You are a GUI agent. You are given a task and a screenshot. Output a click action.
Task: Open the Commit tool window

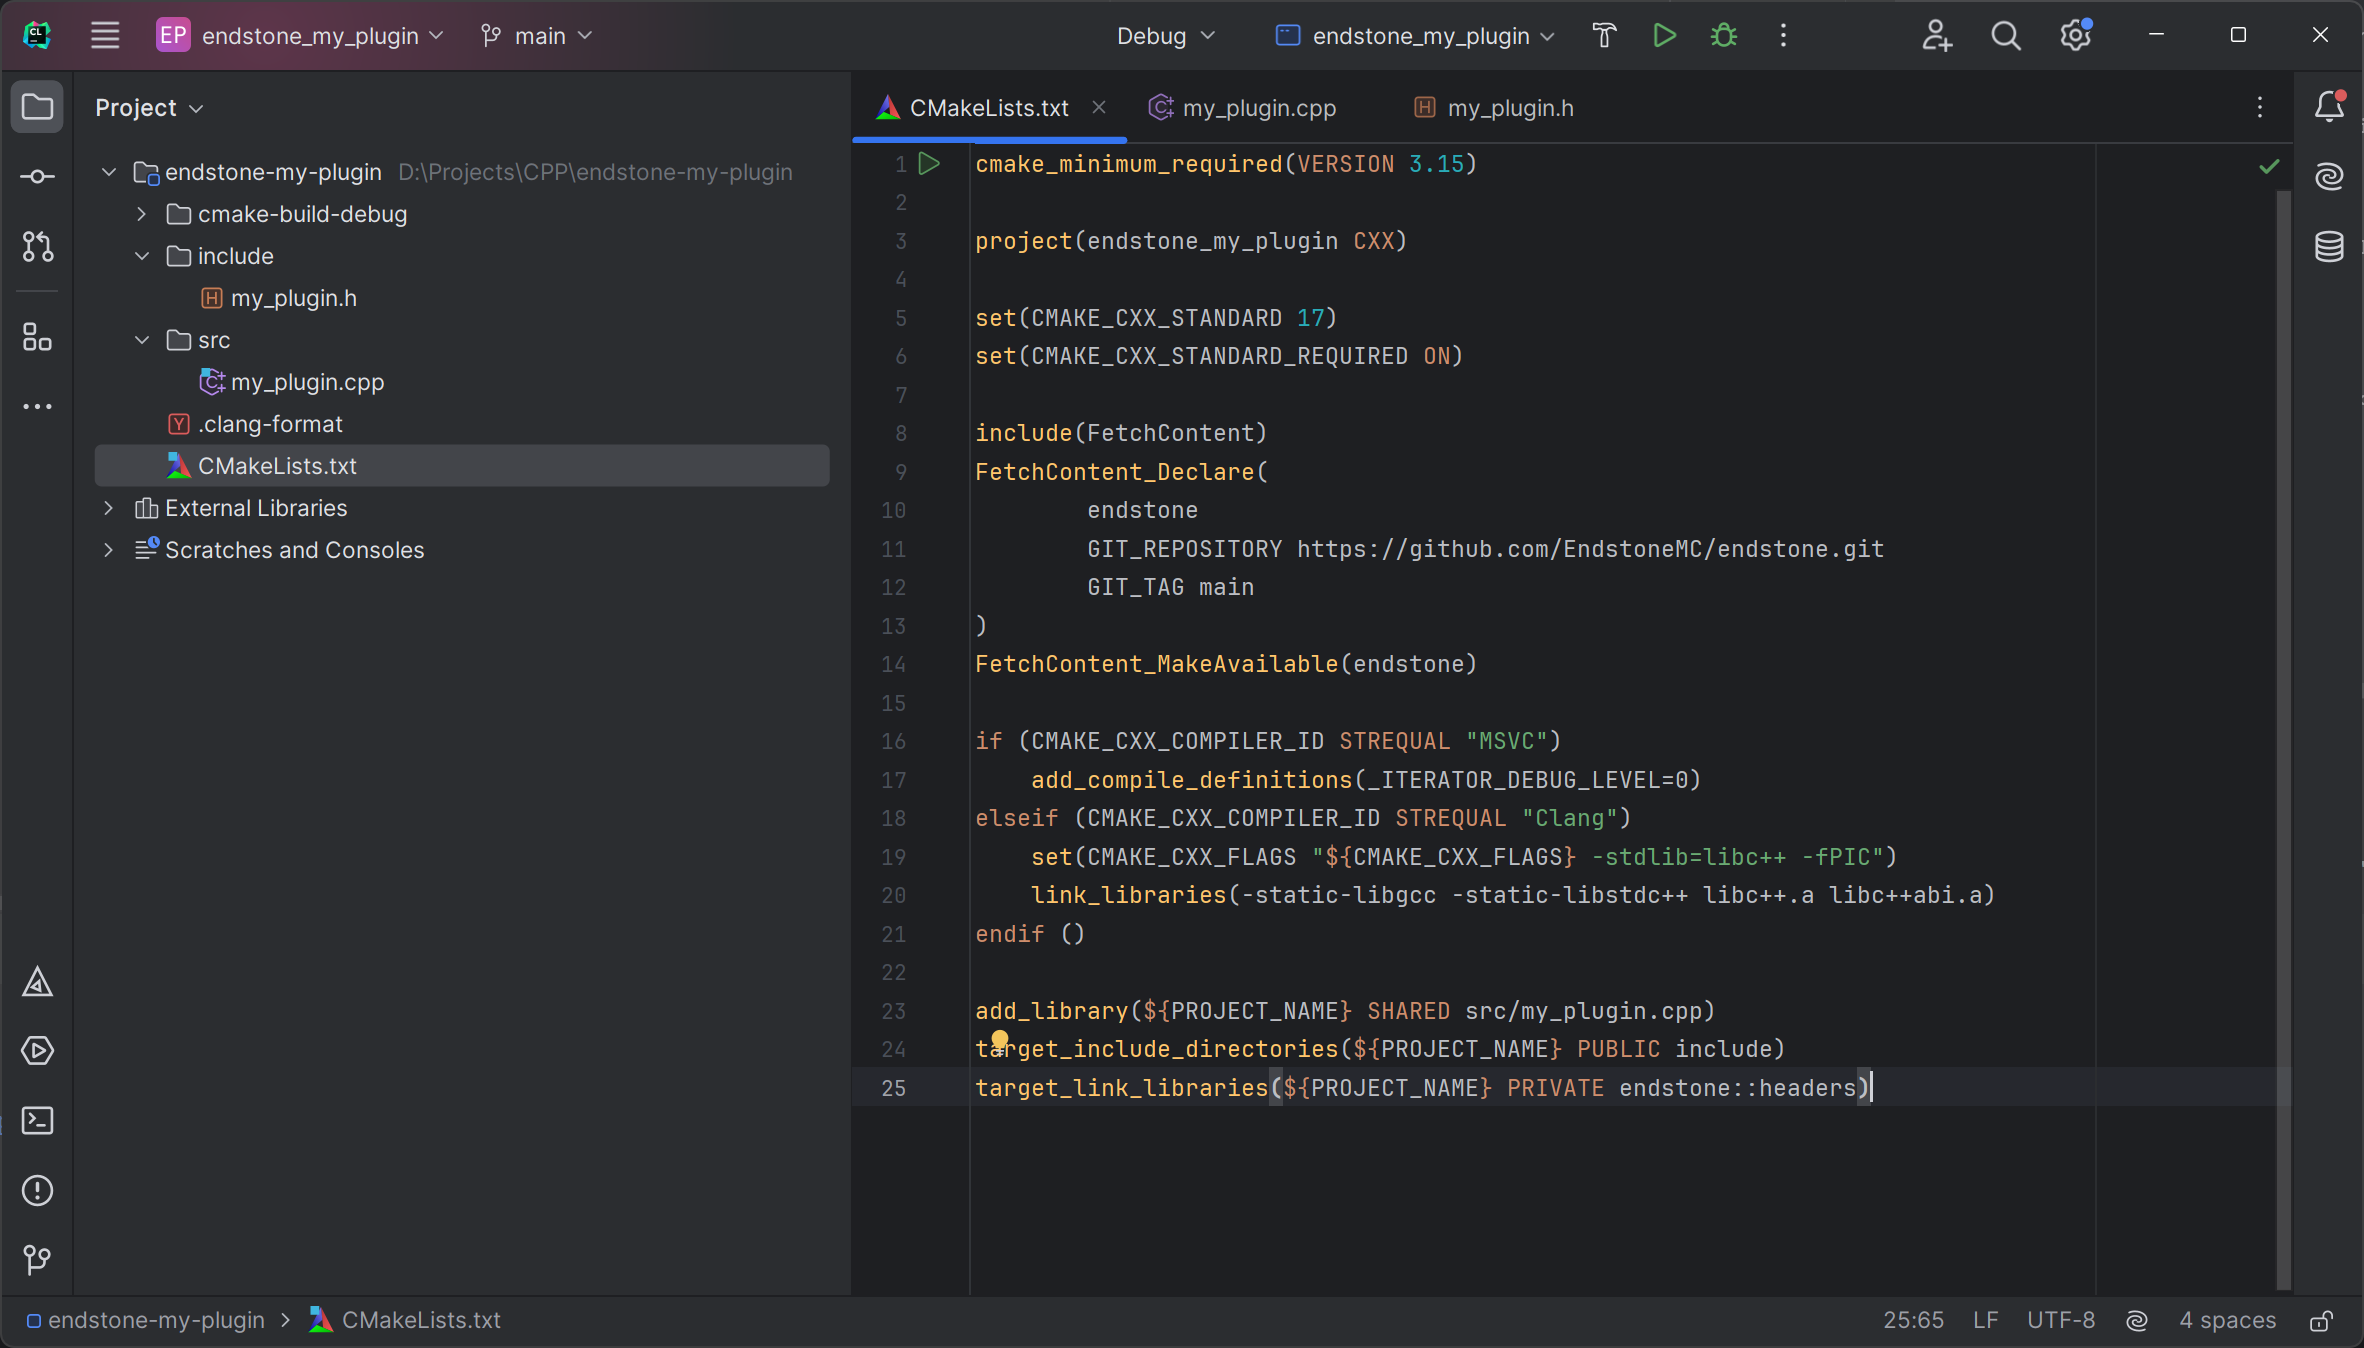37,177
